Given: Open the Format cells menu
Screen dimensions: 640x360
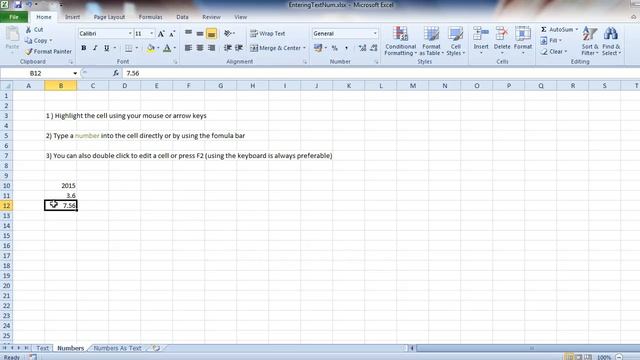Looking at the screenshot, I should pyautogui.click(x=523, y=41).
